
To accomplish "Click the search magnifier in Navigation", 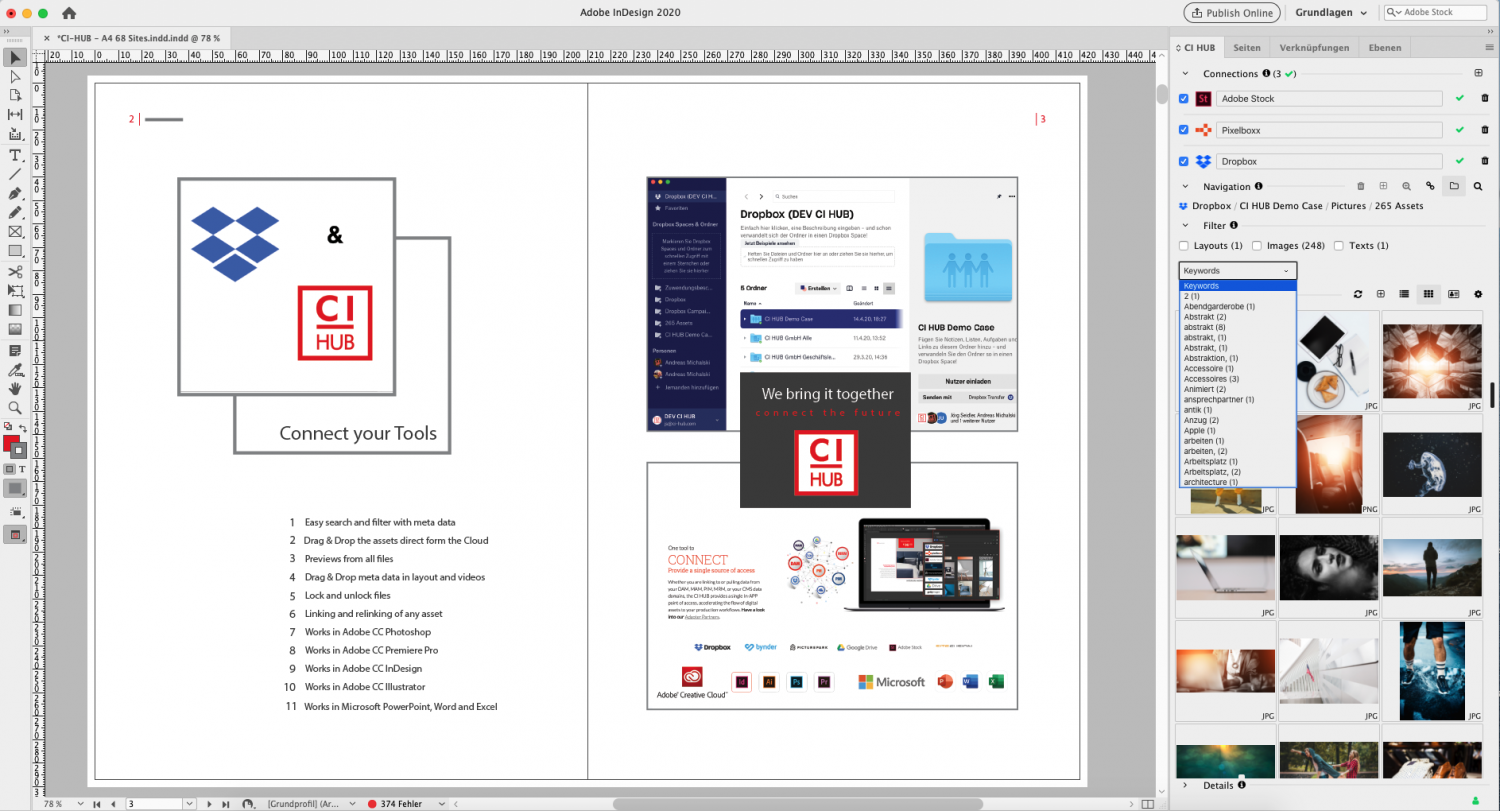I will click(1478, 186).
